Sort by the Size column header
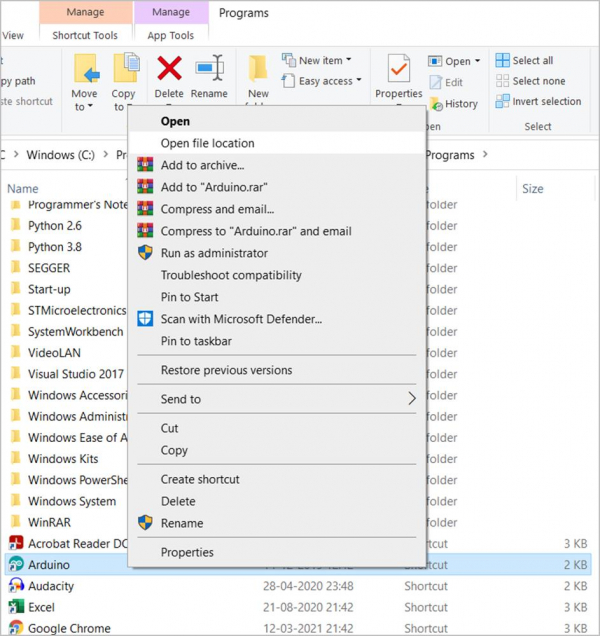The height and width of the screenshot is (636, 600). click(x=532, y=188)
